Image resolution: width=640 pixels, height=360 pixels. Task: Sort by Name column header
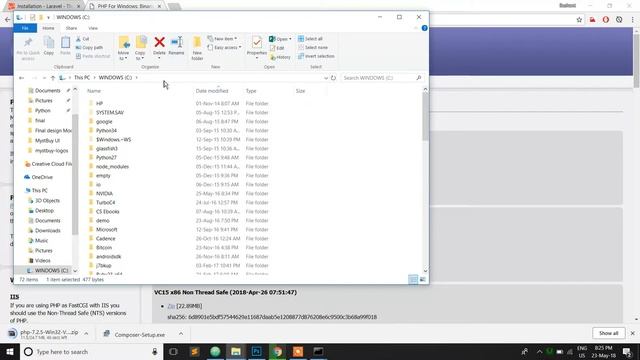(x=94, y=91)
